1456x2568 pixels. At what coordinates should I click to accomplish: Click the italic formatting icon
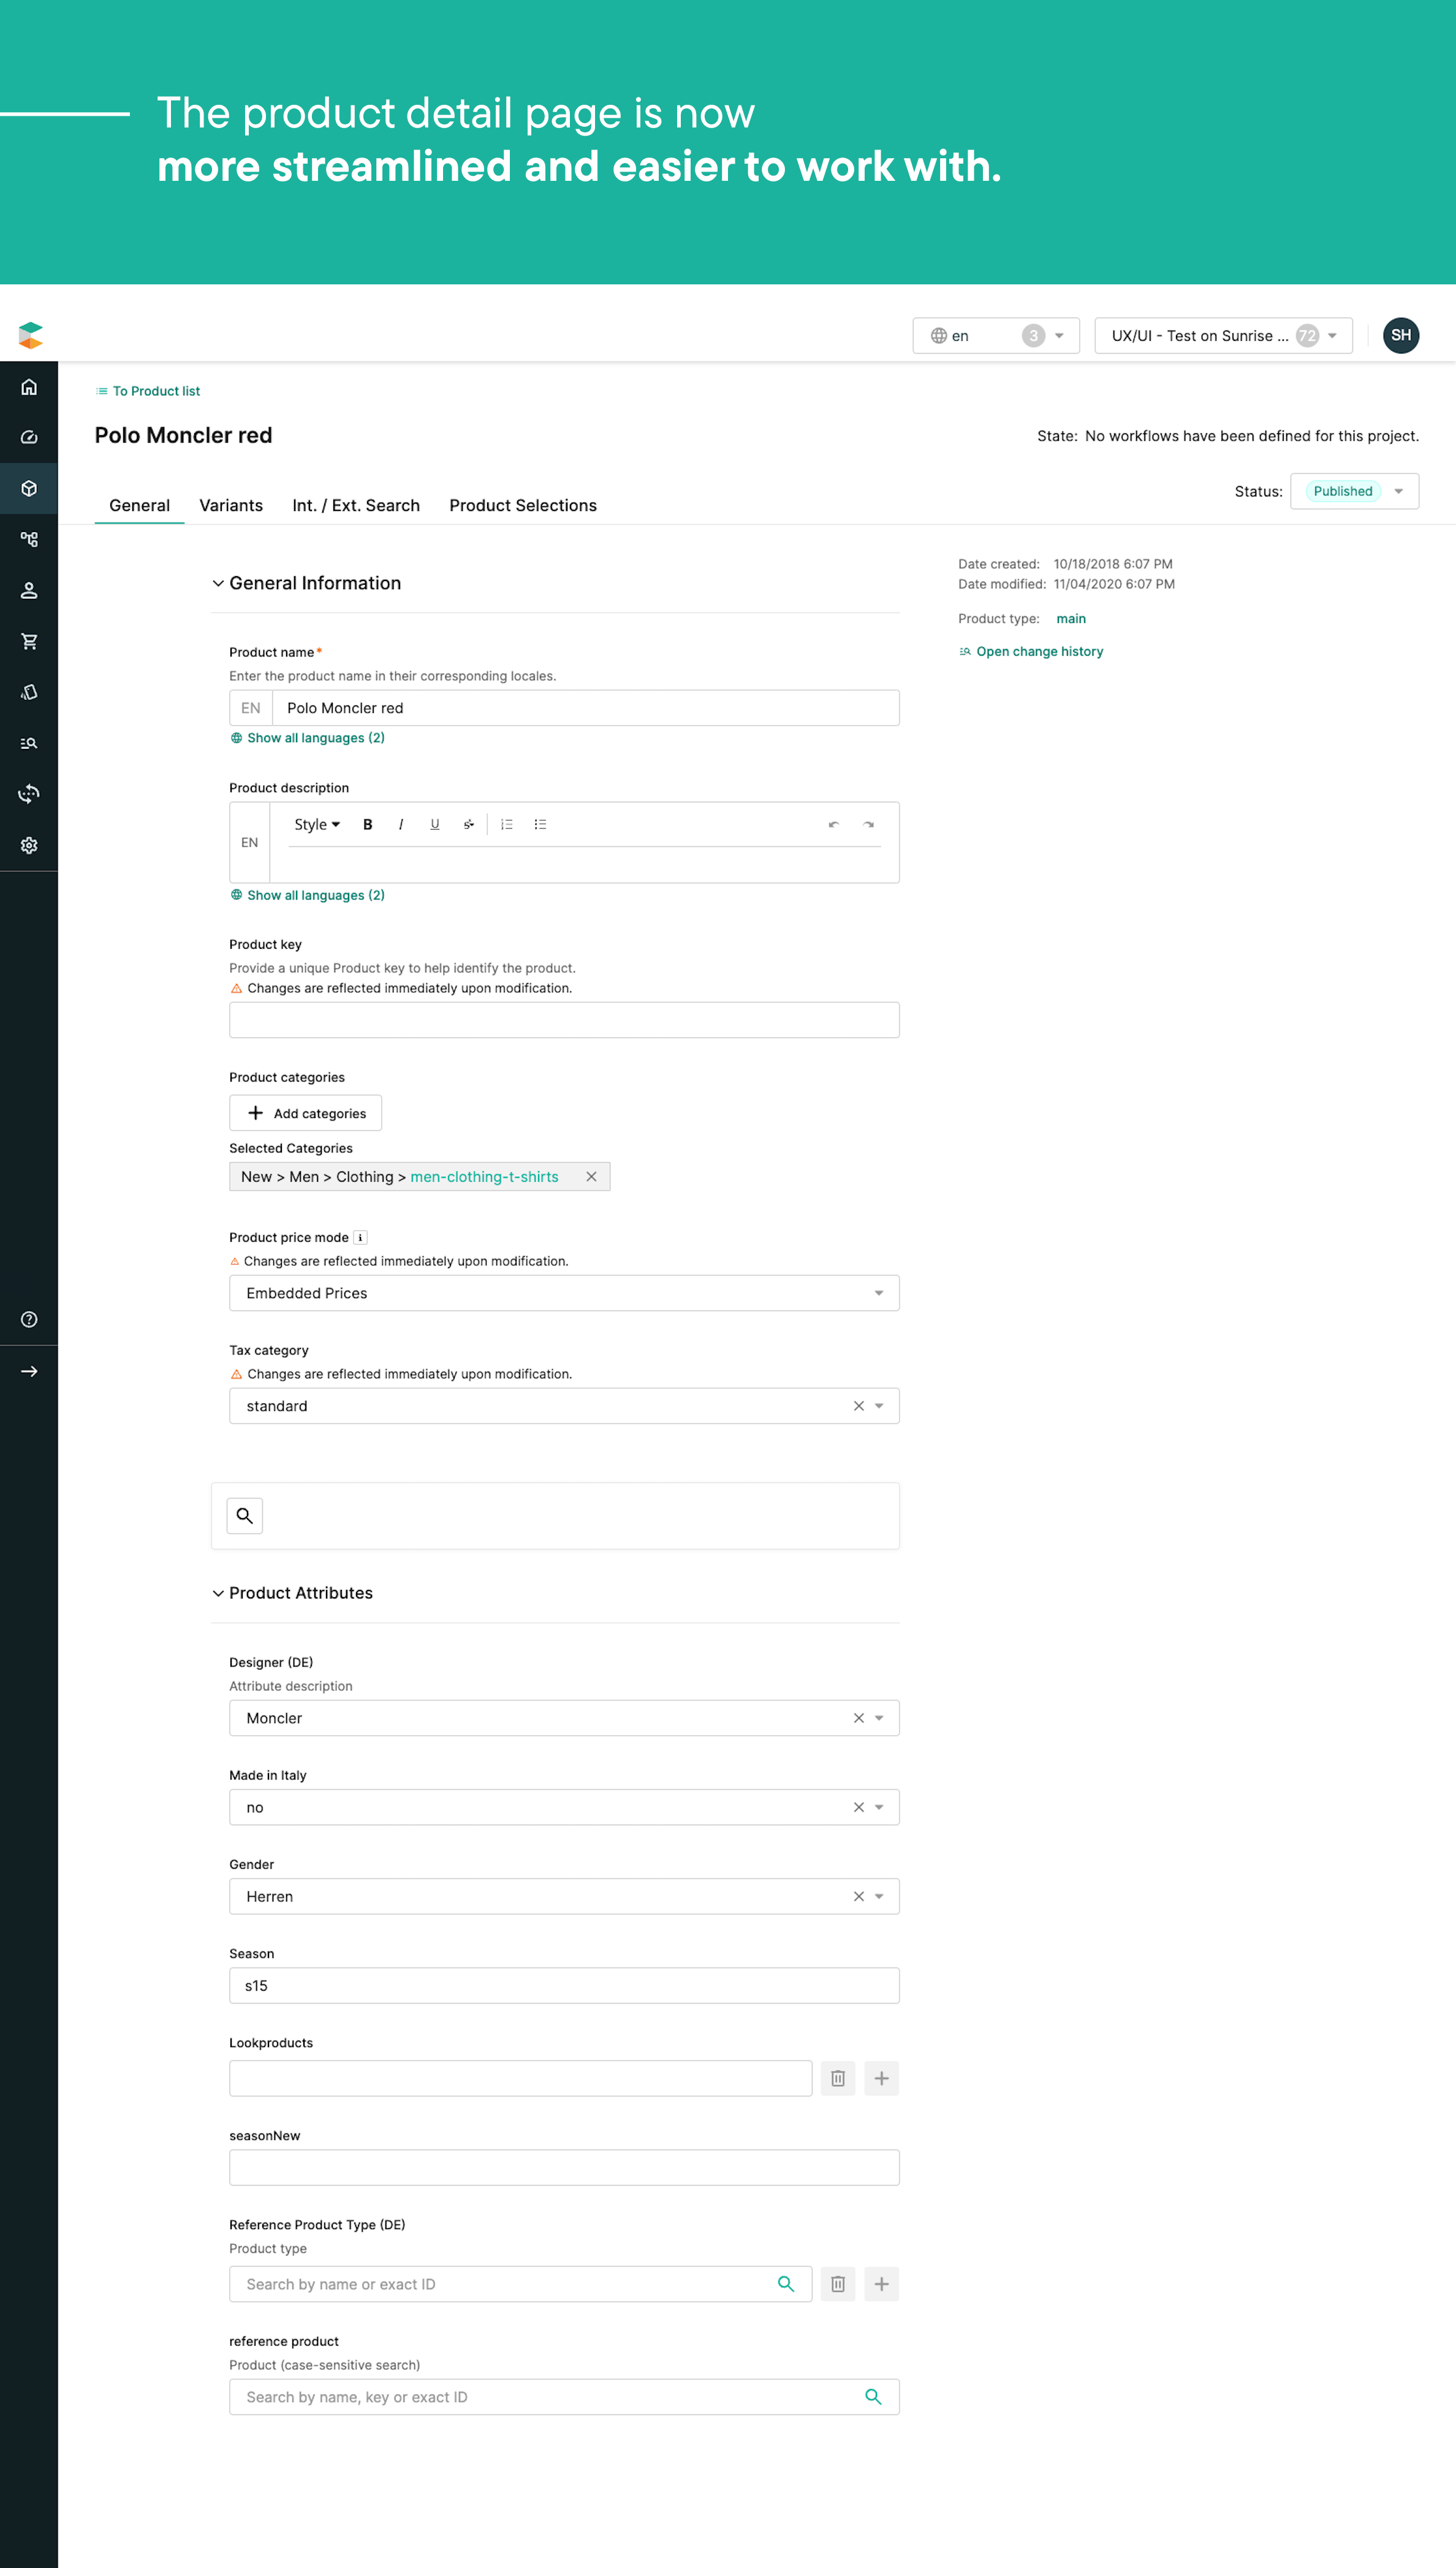396,824
